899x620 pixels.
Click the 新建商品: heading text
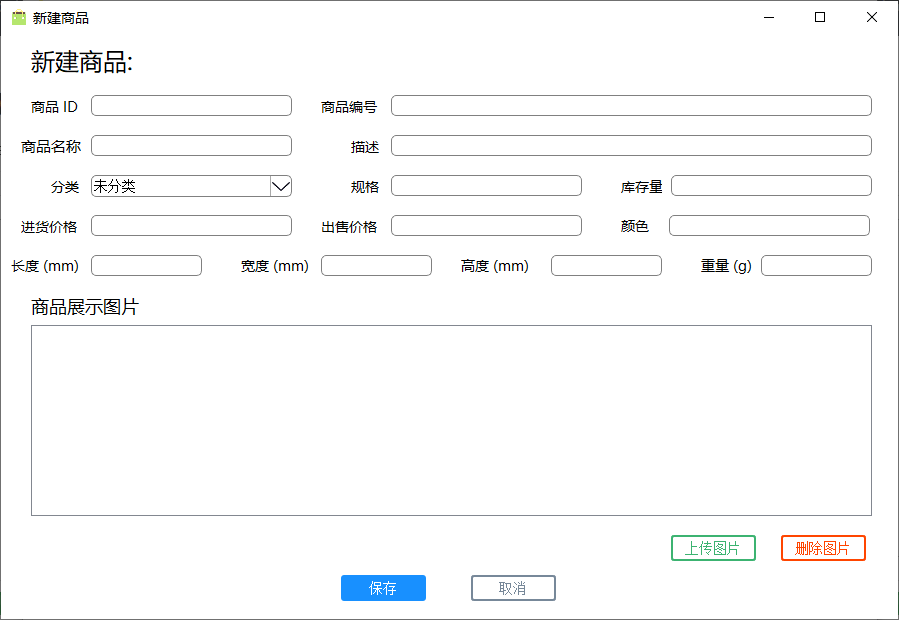(82, 63)
